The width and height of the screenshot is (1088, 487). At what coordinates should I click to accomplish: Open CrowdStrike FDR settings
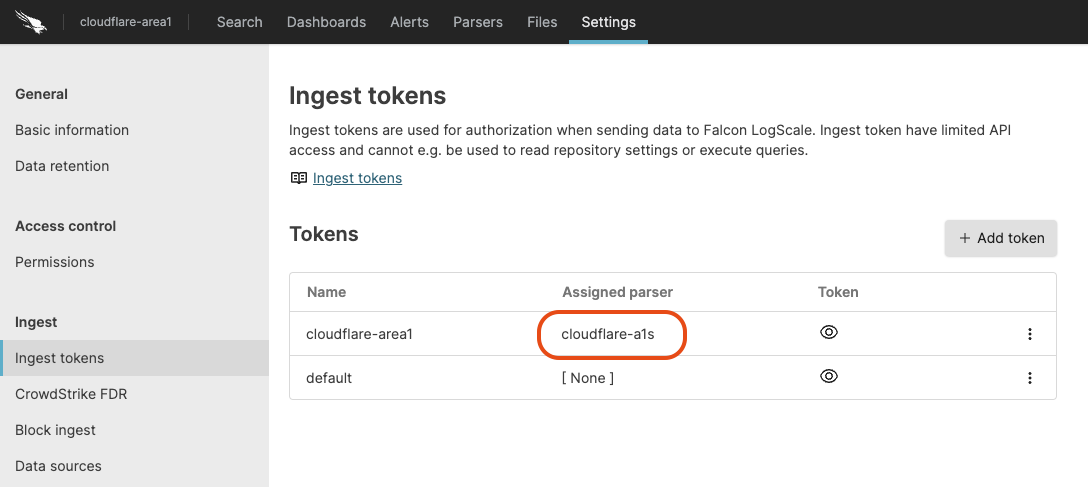pyautogui.click(x=71, y=394)
